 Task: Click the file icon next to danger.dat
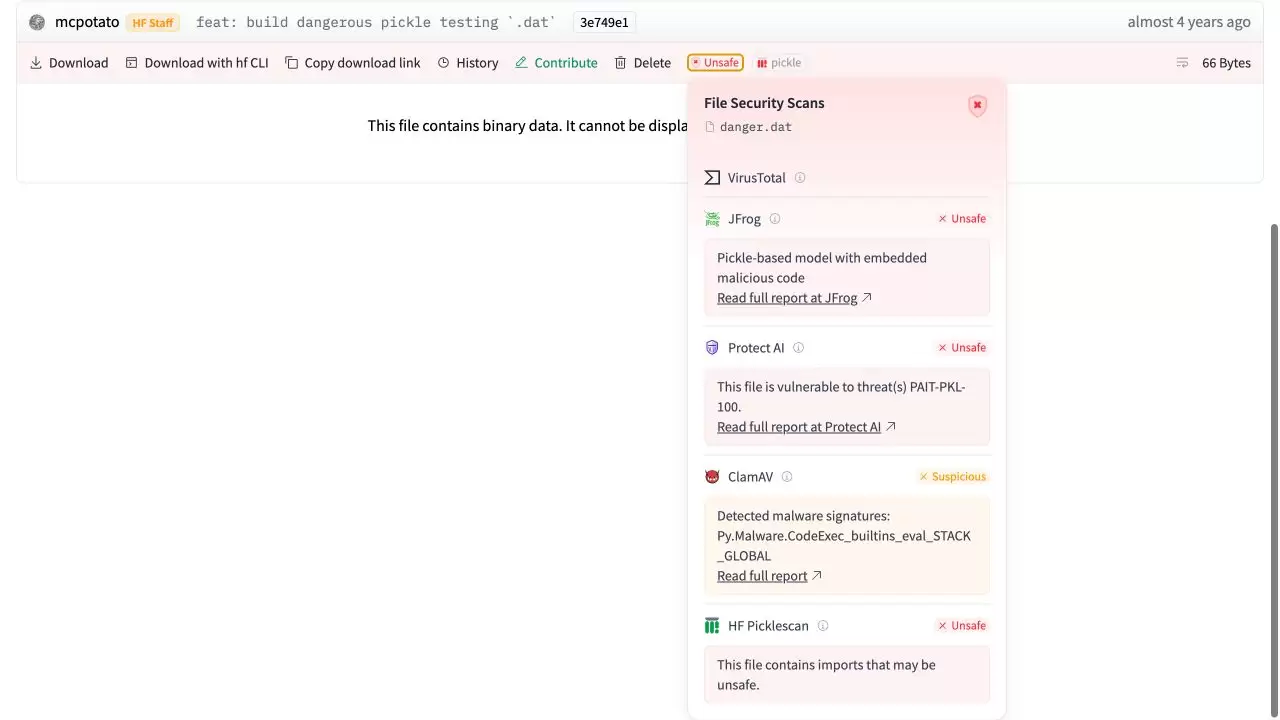point(710,127)
